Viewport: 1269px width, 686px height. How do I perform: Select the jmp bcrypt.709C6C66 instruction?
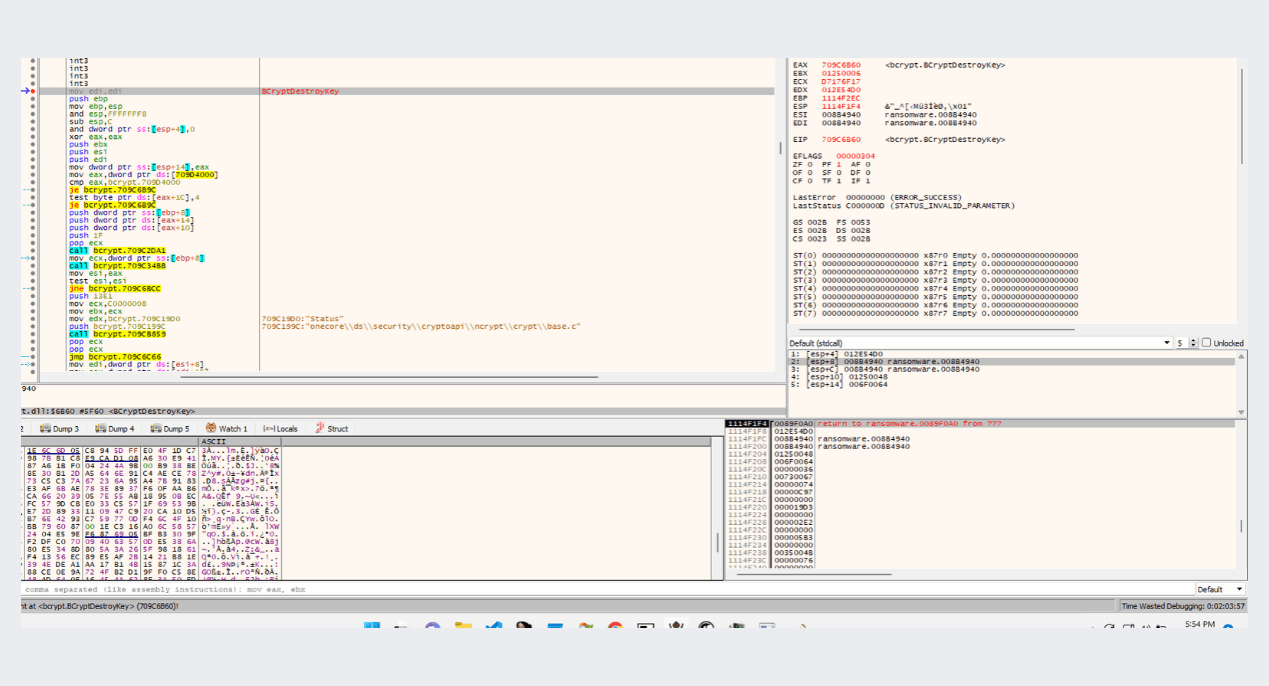click(x=115, y=356)
